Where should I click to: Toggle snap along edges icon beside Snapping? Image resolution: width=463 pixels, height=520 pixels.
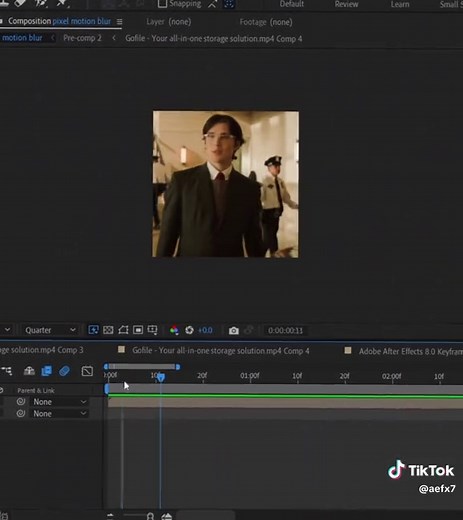pos(212,4)
